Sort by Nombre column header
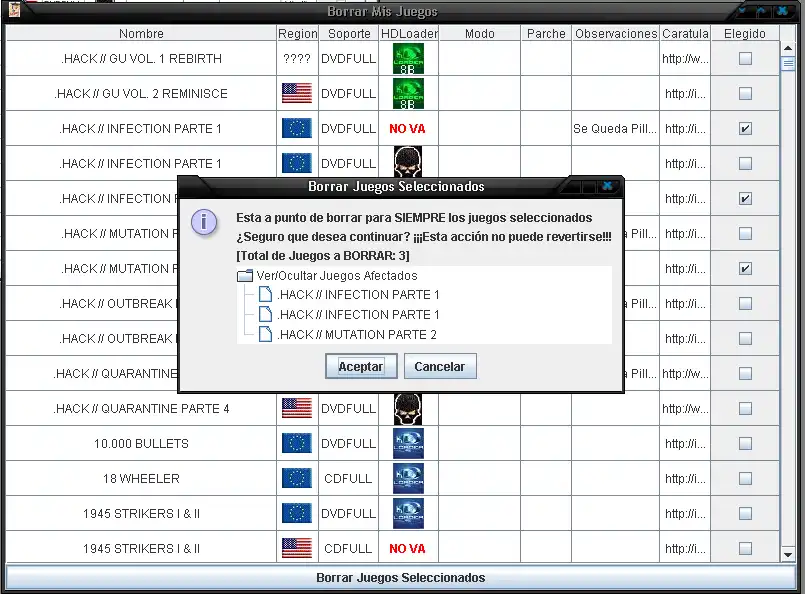The width and height of the screenshot is (805, 594). pyautogui.click(x=141, y=33)
